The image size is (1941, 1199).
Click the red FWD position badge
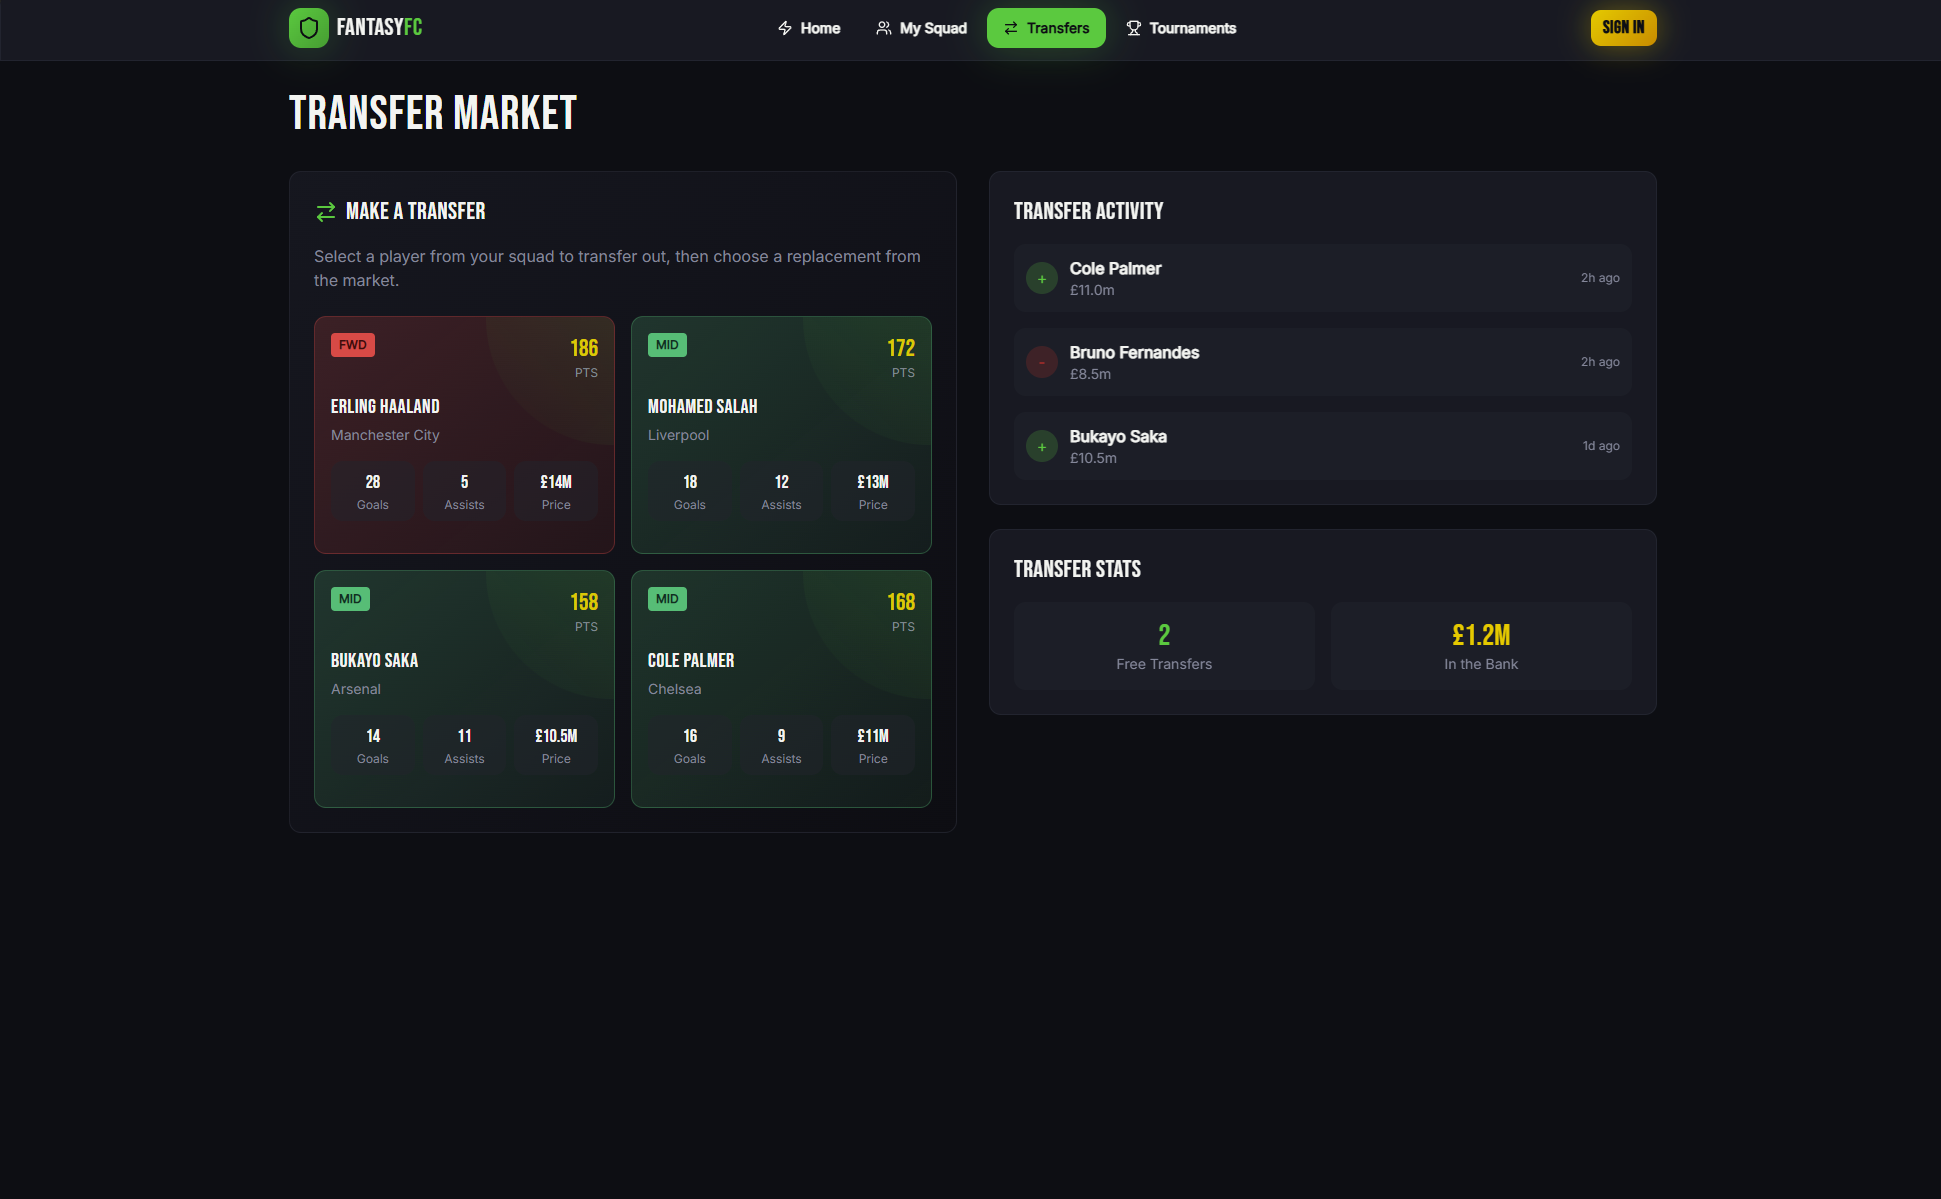point(352,345)
